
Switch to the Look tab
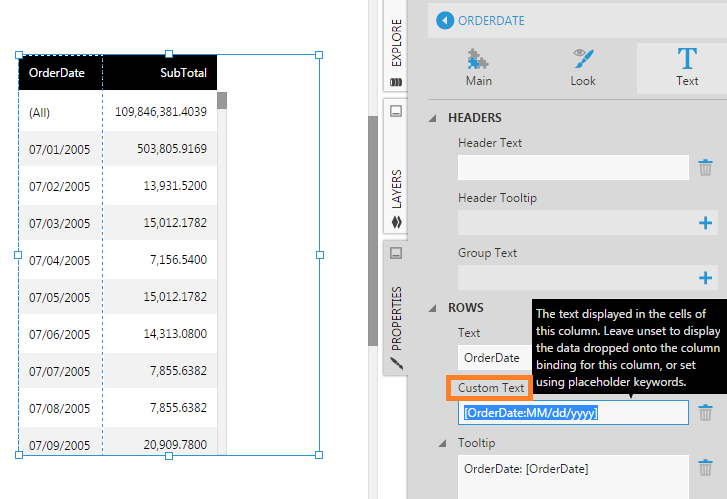(x=582, y=68)
